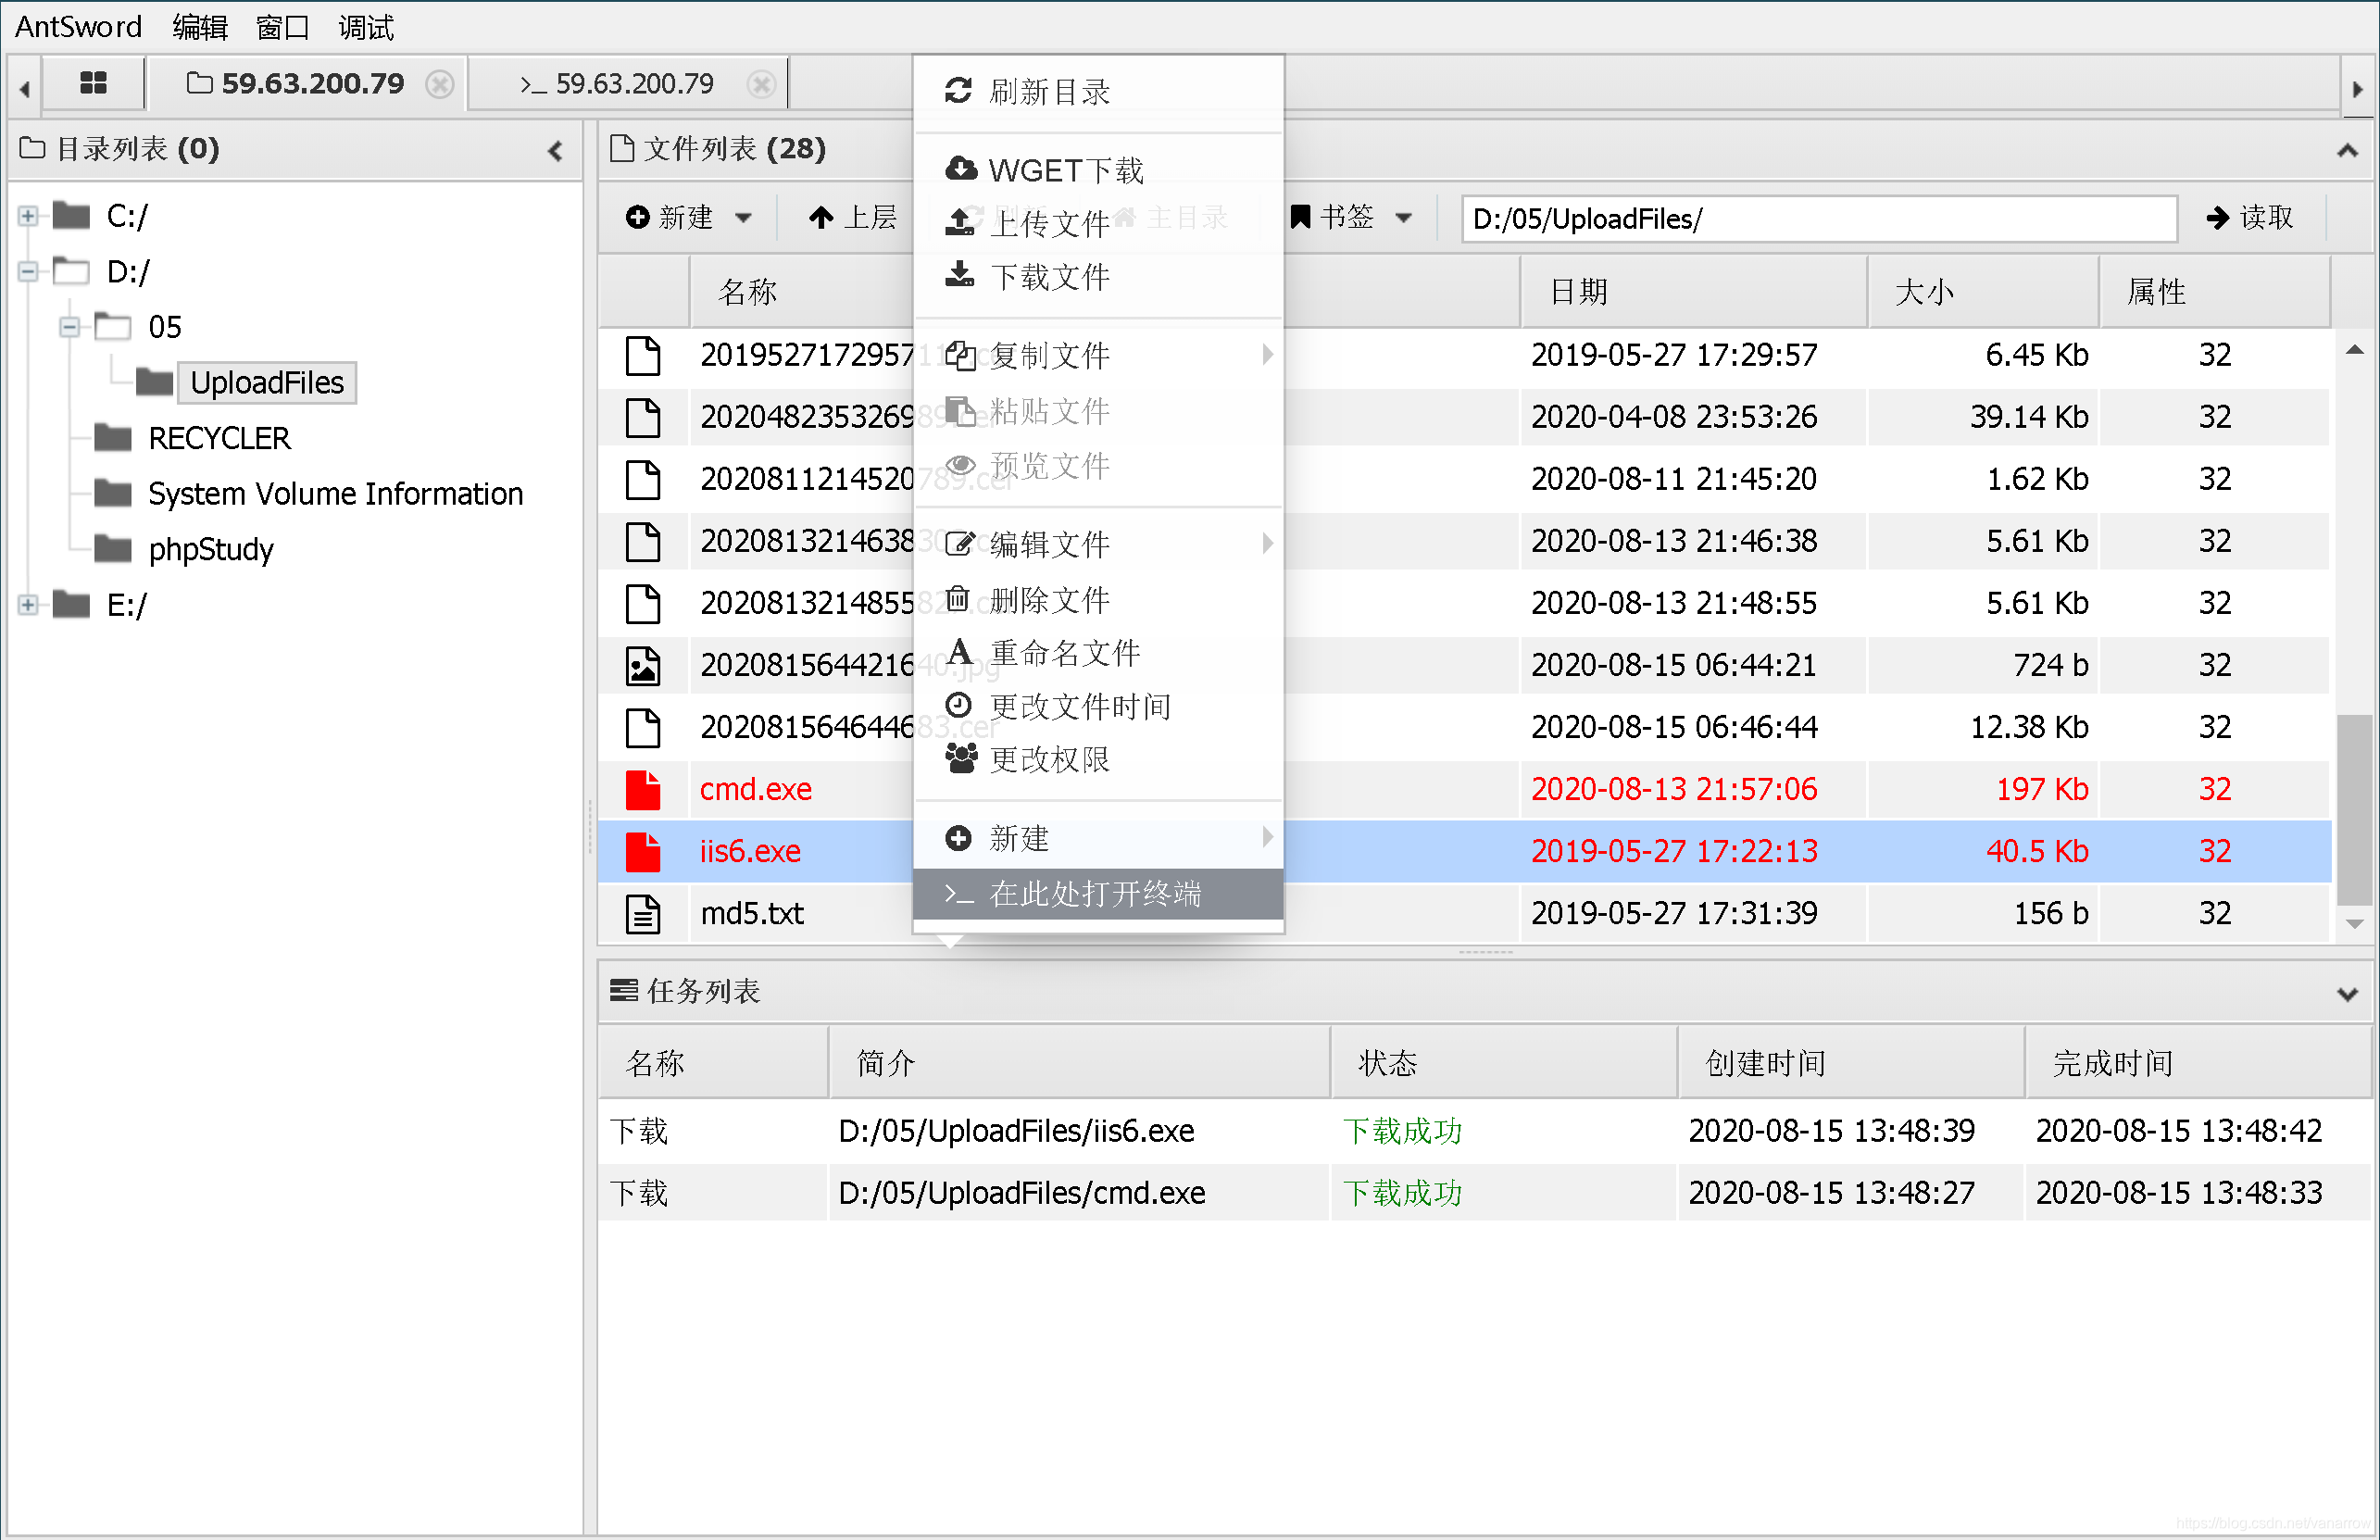Click the change permissions group icon
This screenshot has height=1540, width=2380.
pyautogui.click(x=960, y=759)
